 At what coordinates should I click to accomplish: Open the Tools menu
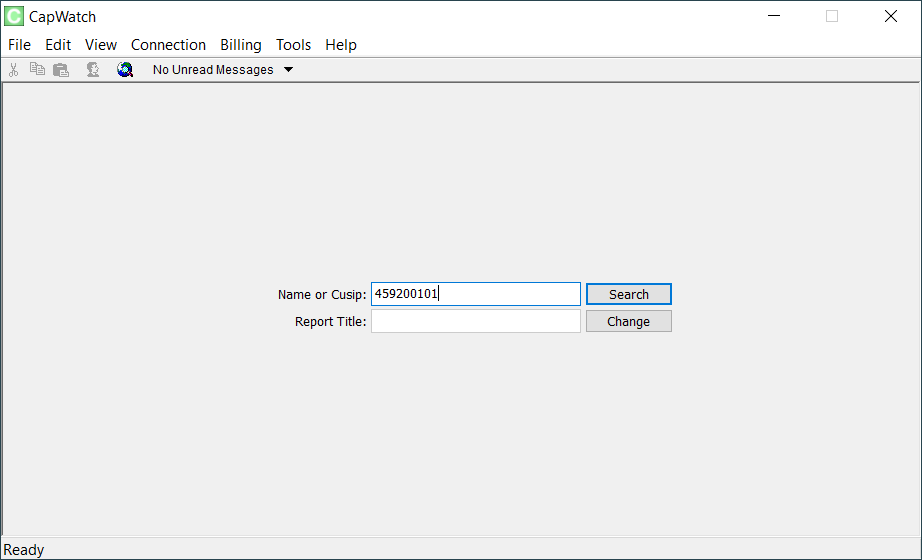pos(293,45)
